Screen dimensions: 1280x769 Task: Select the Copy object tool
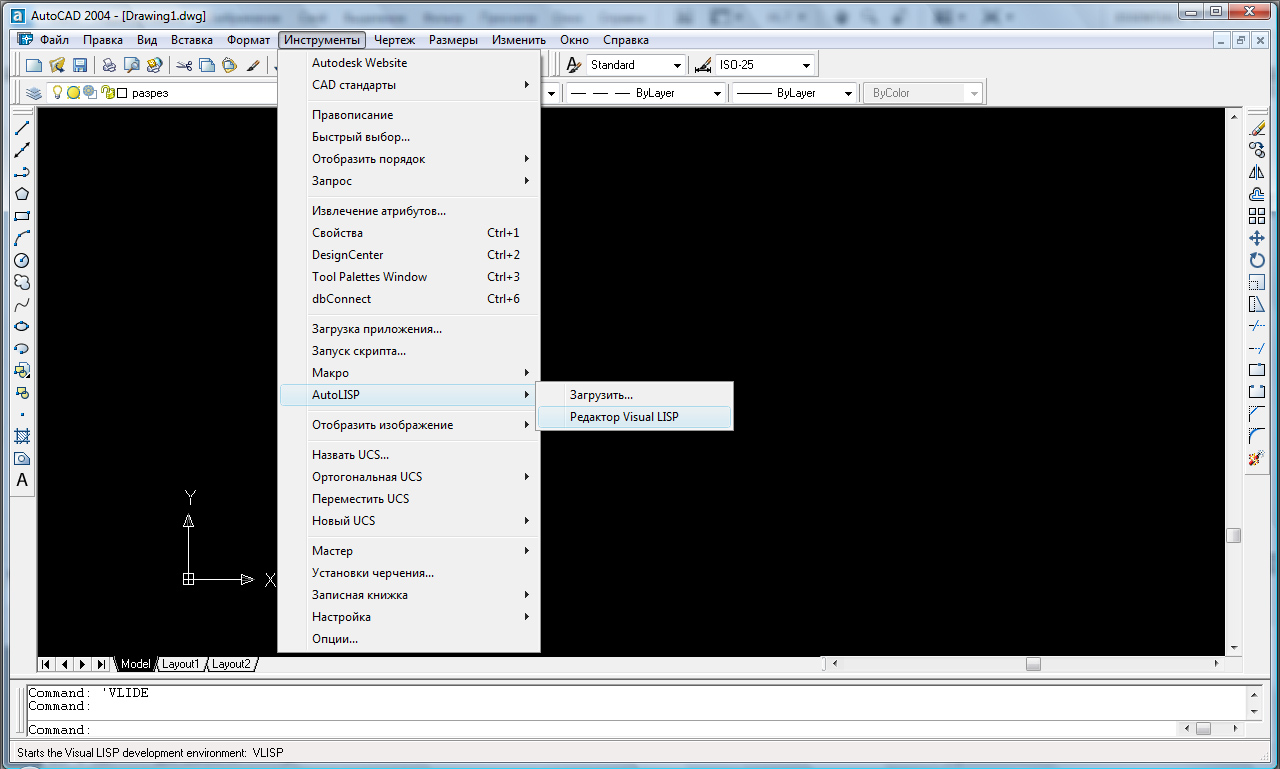click(1257, 150)
